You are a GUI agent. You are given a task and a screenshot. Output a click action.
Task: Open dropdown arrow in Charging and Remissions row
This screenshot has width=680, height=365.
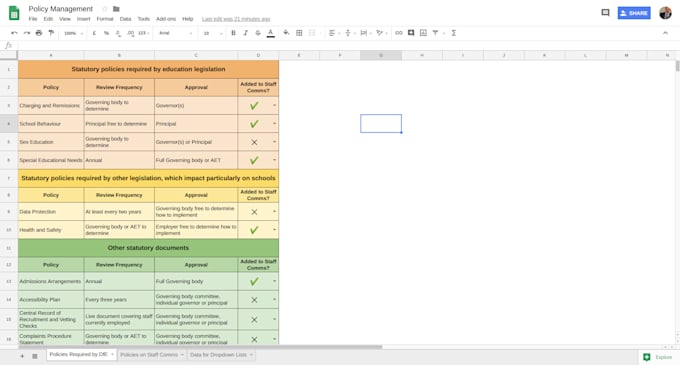[x=274, y=105]
